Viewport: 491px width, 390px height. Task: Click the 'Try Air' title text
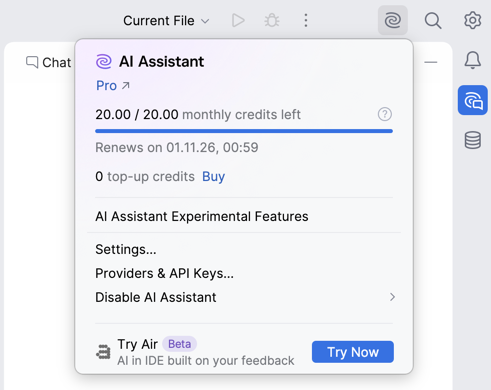137,344
